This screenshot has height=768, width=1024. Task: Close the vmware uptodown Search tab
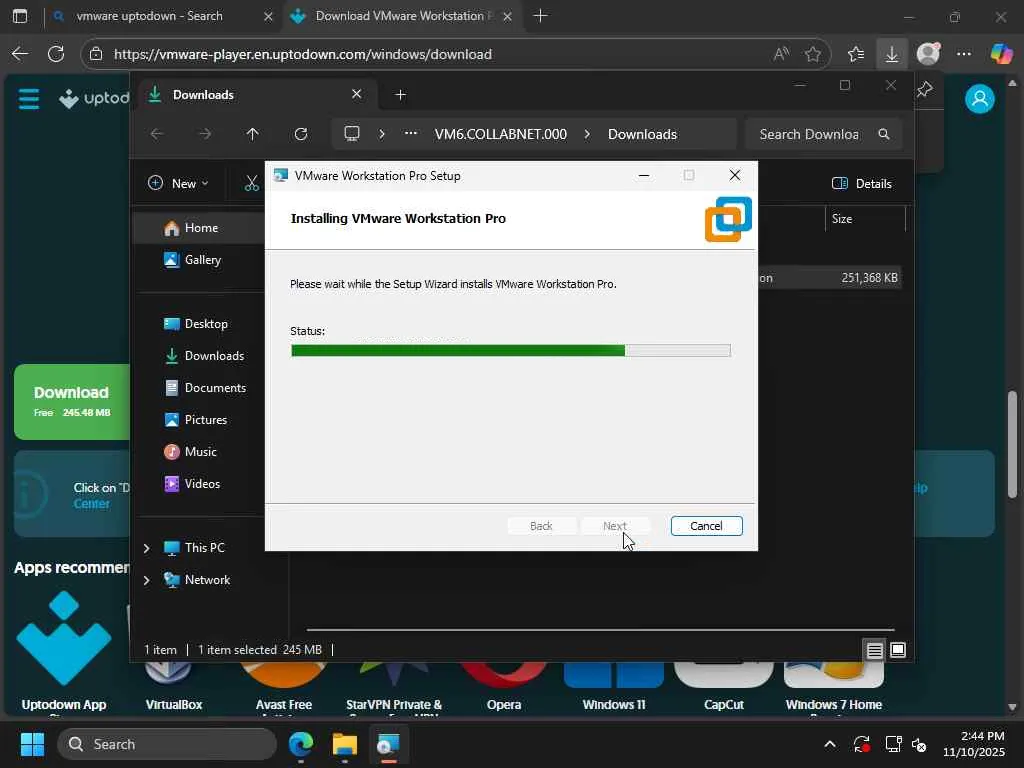pyautogui.click(x=268, y=16)
